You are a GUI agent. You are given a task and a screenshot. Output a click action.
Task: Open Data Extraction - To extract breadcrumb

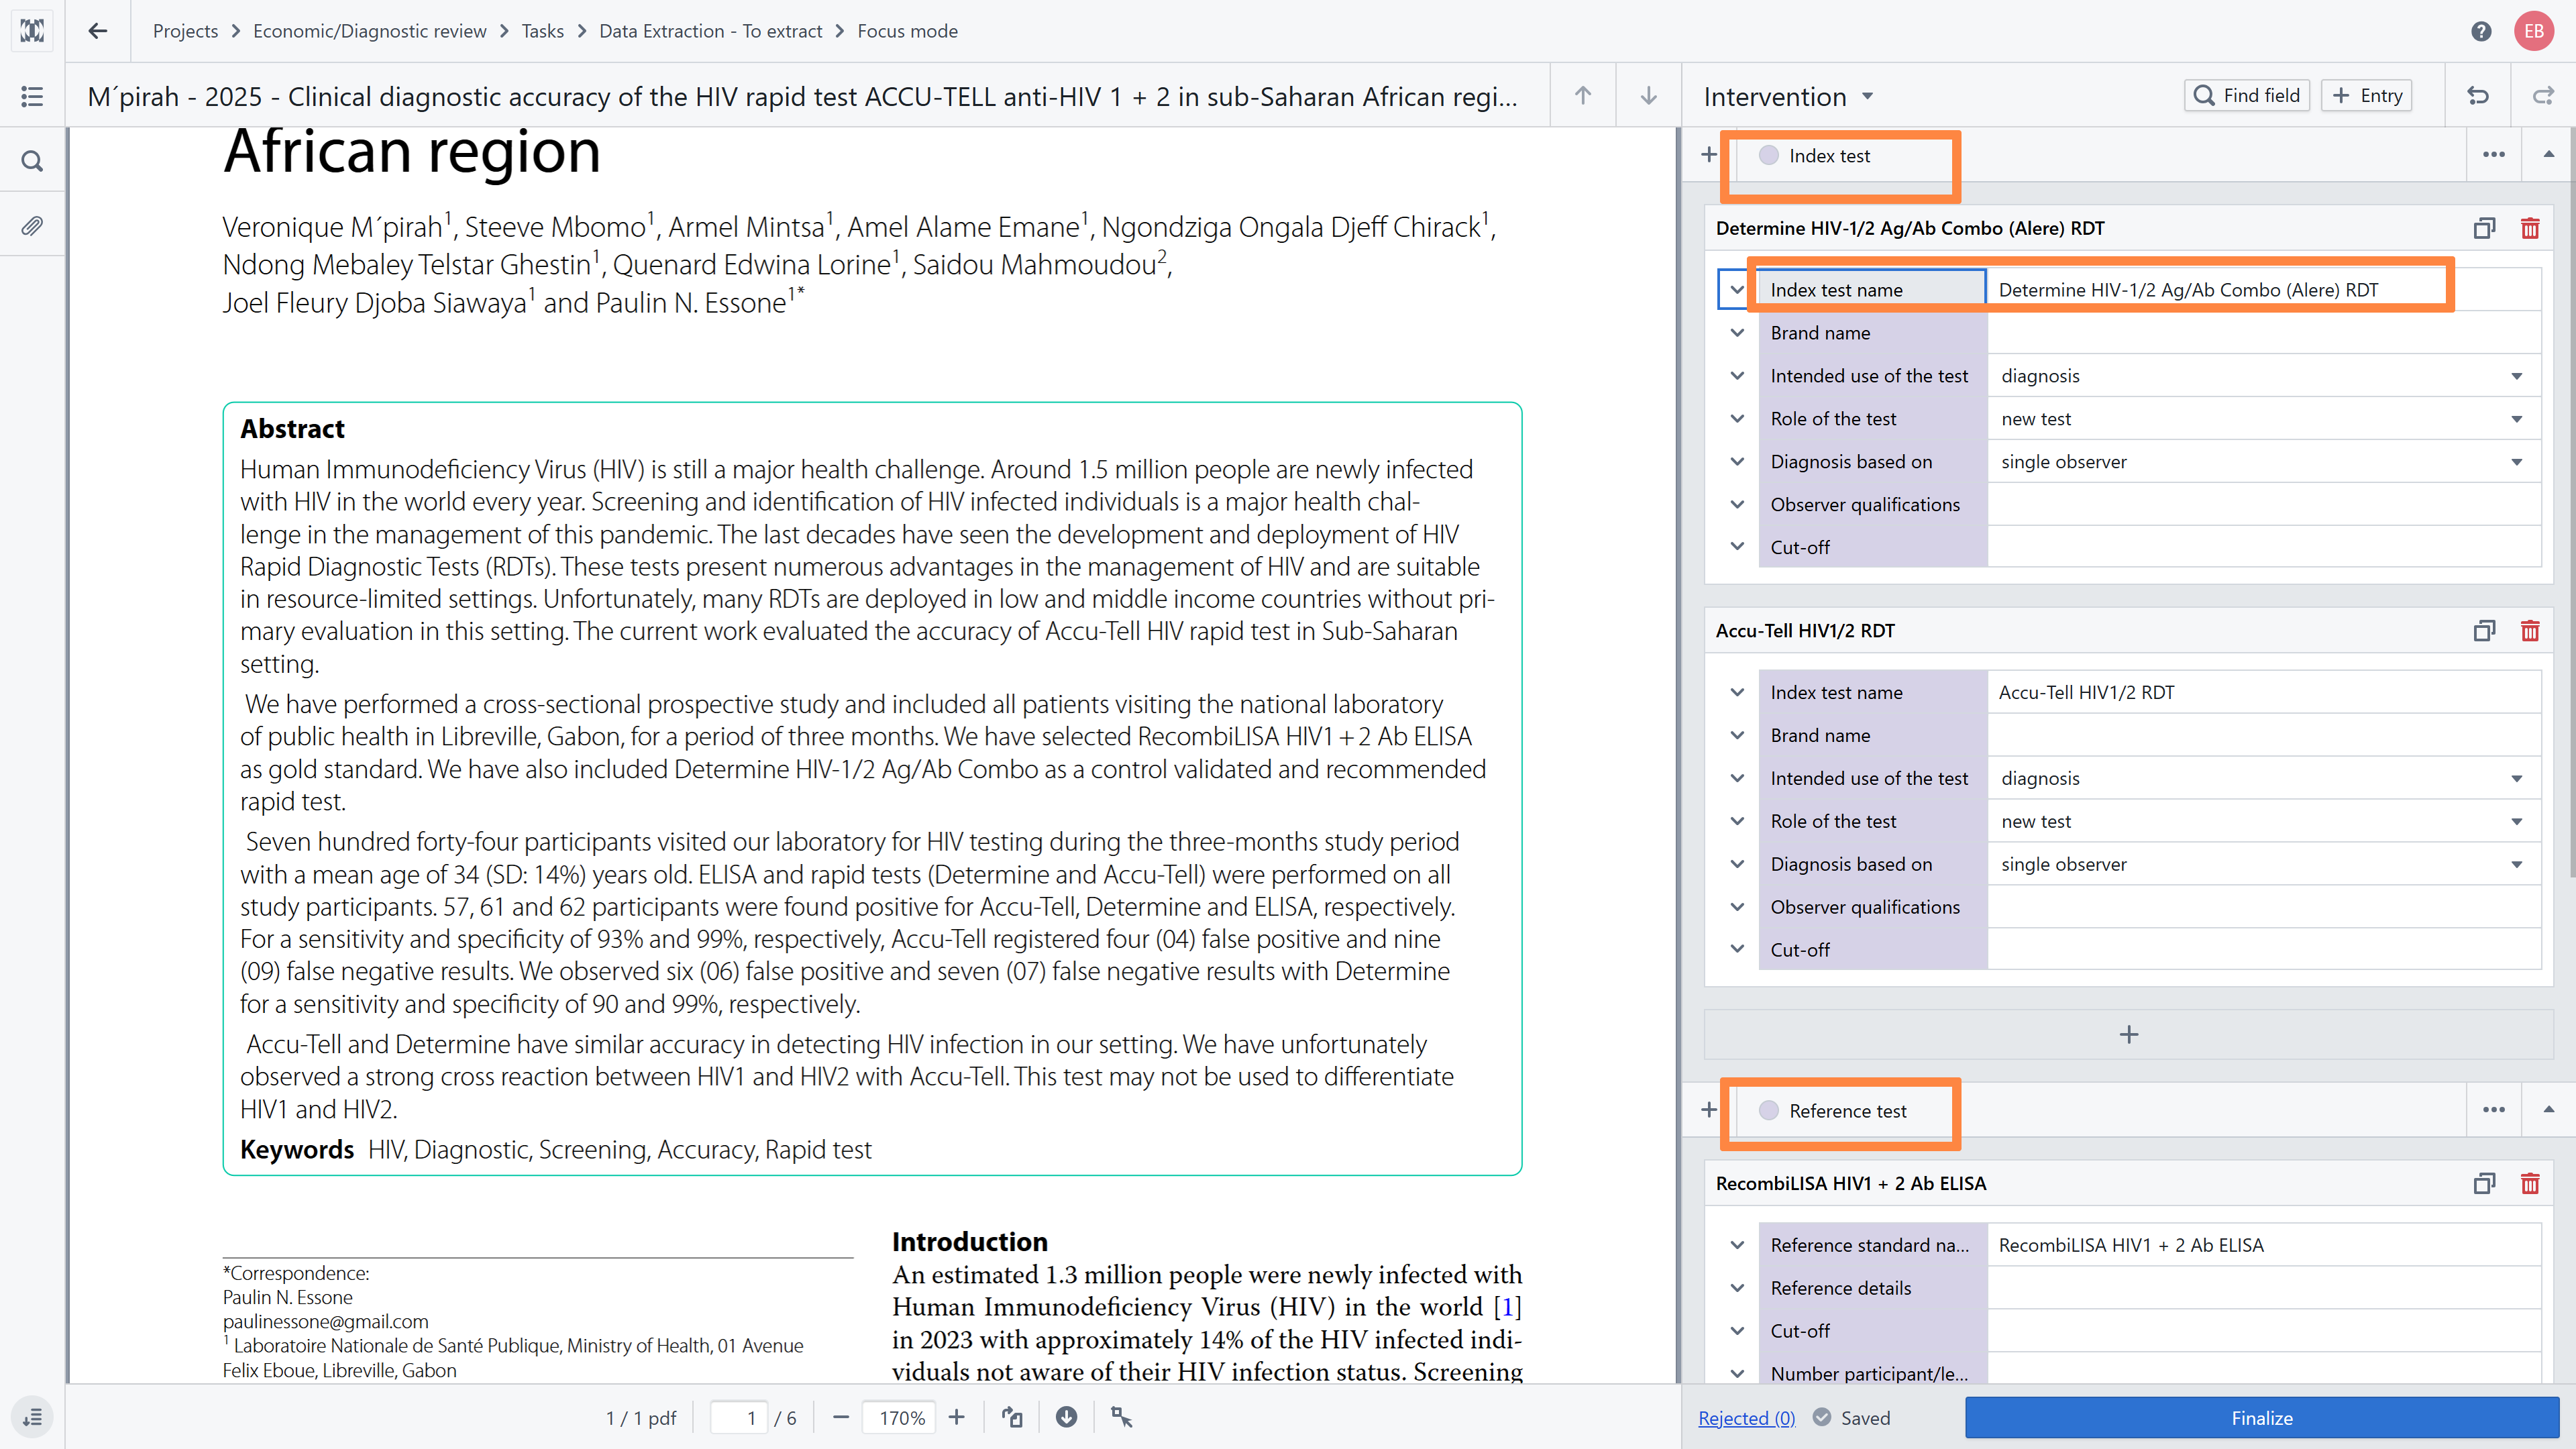pyautogui.click(x=710, y=31)
